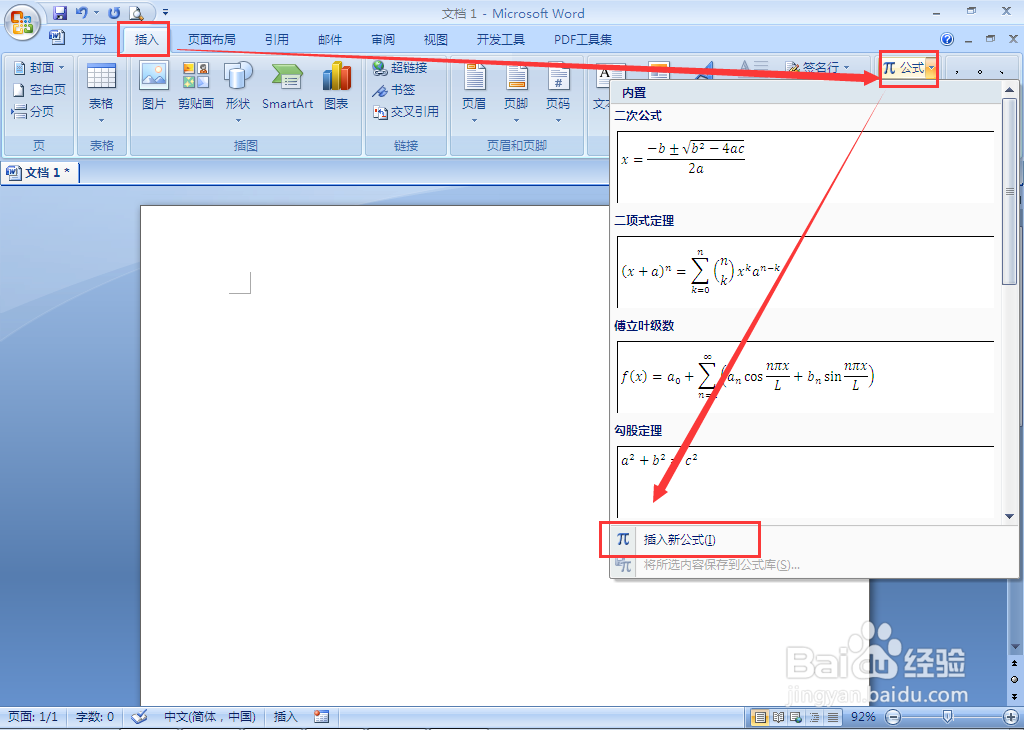Open zoom dialog via 92% label
1024x730 pixels.
tap(863, 717)
